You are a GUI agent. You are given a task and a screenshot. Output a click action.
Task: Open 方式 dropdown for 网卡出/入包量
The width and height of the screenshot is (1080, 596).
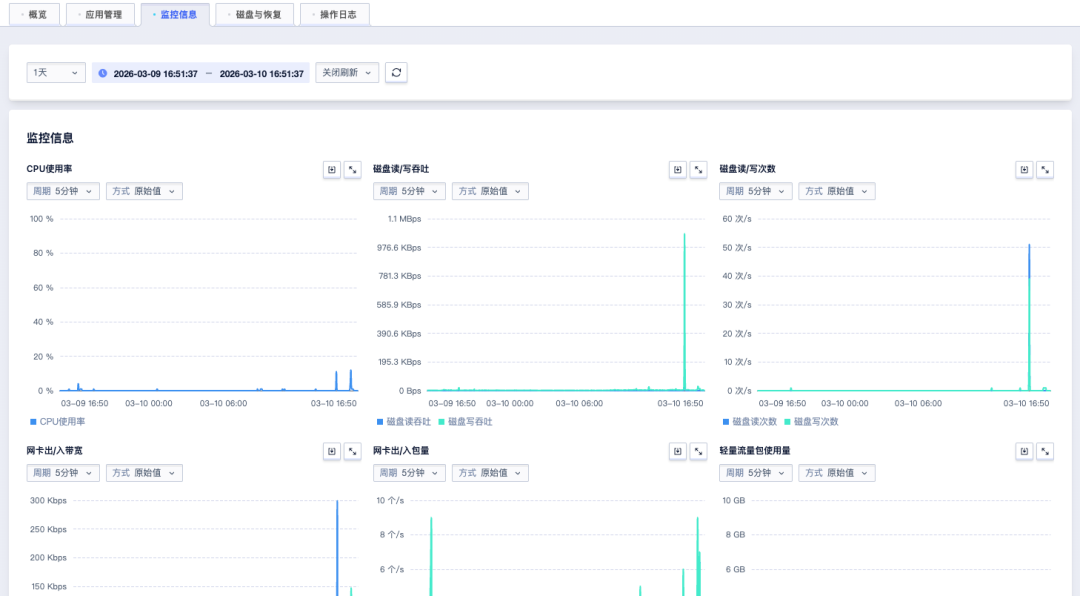pos(490,473)
